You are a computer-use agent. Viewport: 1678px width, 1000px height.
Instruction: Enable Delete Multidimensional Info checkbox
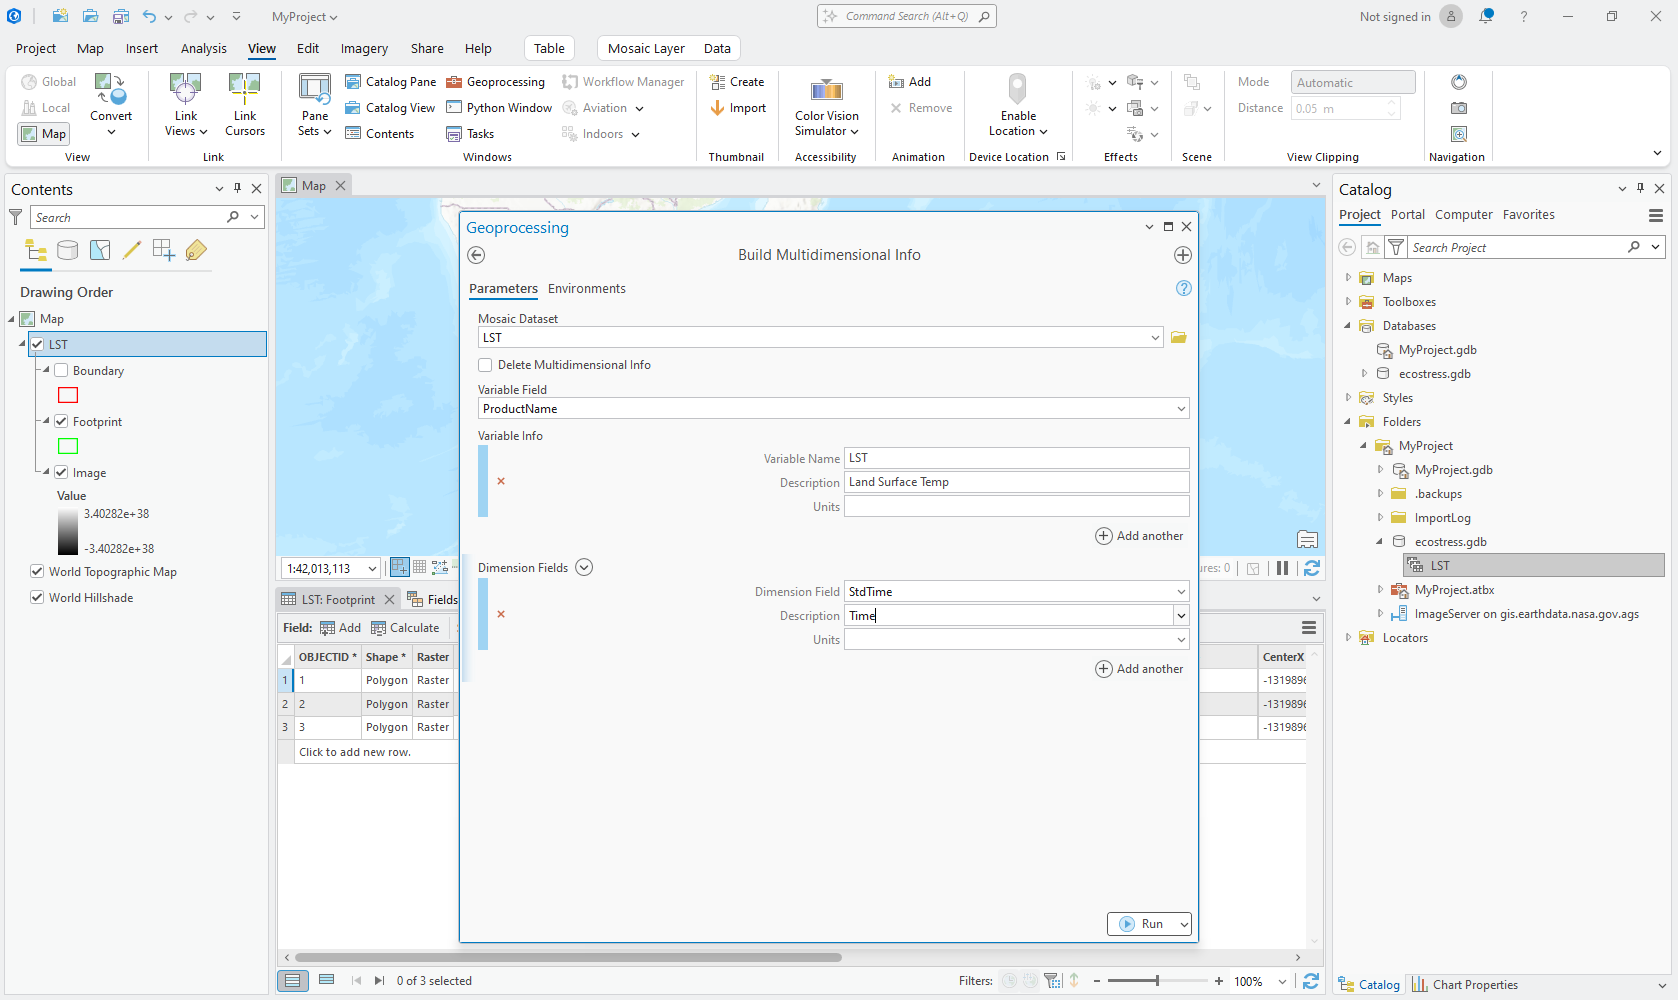[486, 365]
